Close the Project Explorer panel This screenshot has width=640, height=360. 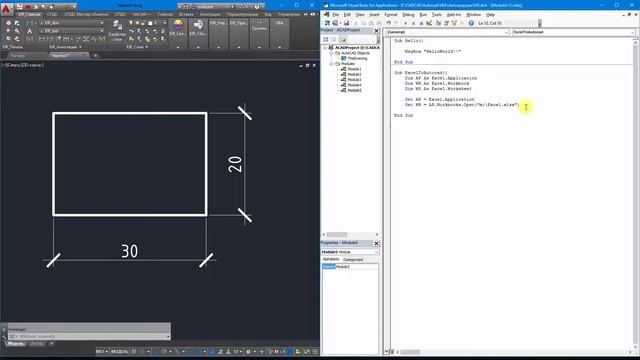376,31
